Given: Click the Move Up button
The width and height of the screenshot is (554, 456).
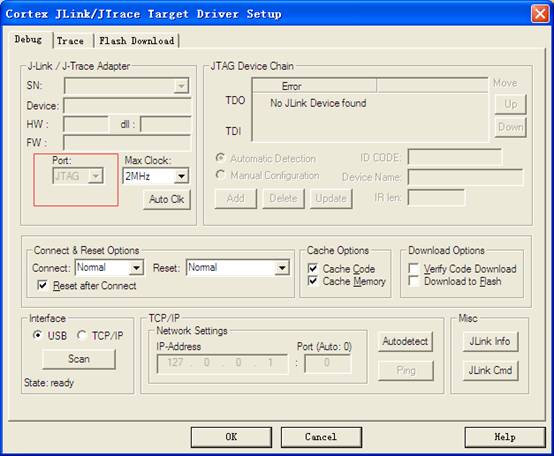Looking at the screenshot, I should point(511,104).
